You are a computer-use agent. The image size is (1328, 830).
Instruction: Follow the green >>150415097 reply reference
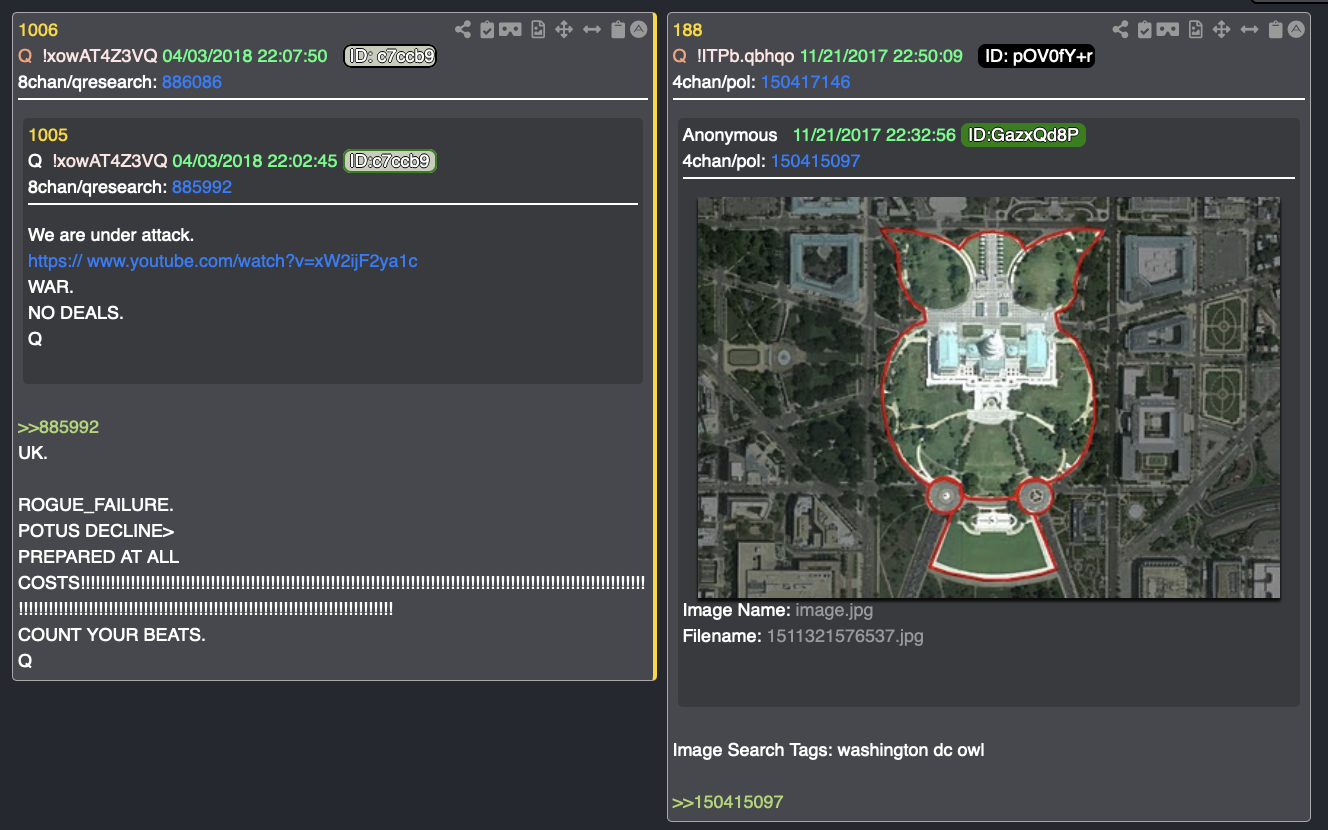point(728,802)
